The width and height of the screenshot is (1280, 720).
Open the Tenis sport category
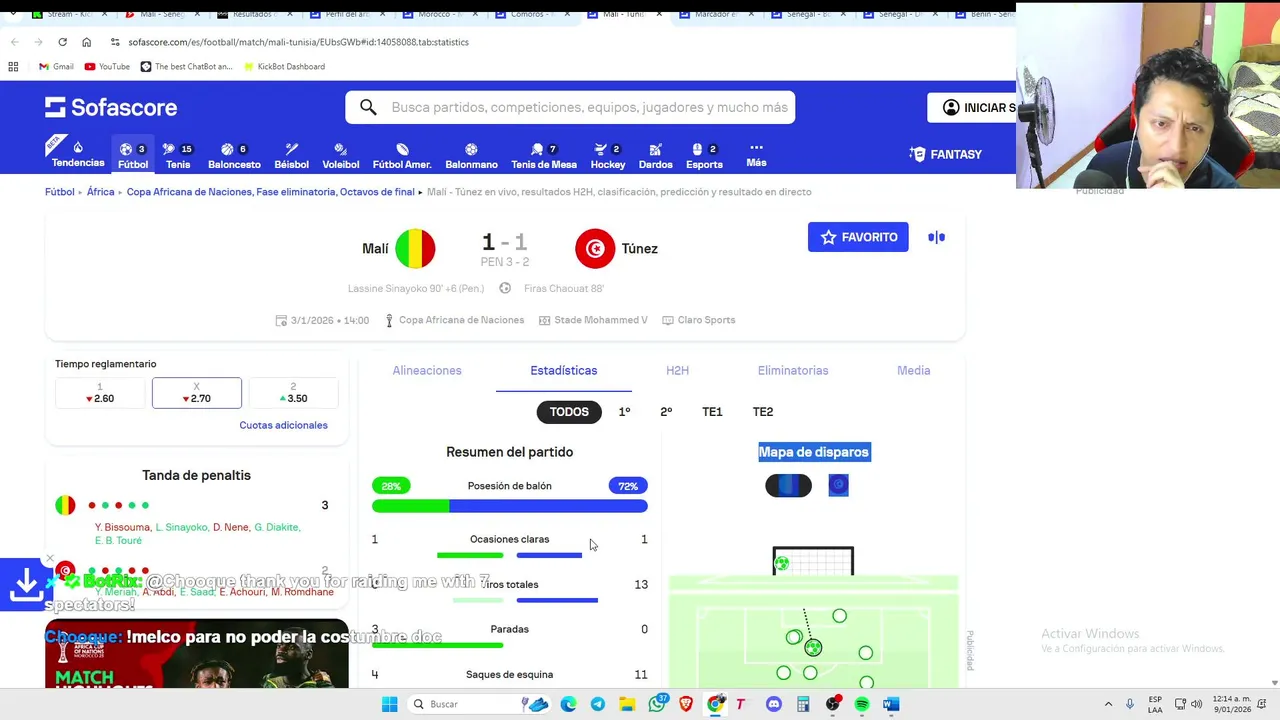pyautogui.click(x=178, y=155)
